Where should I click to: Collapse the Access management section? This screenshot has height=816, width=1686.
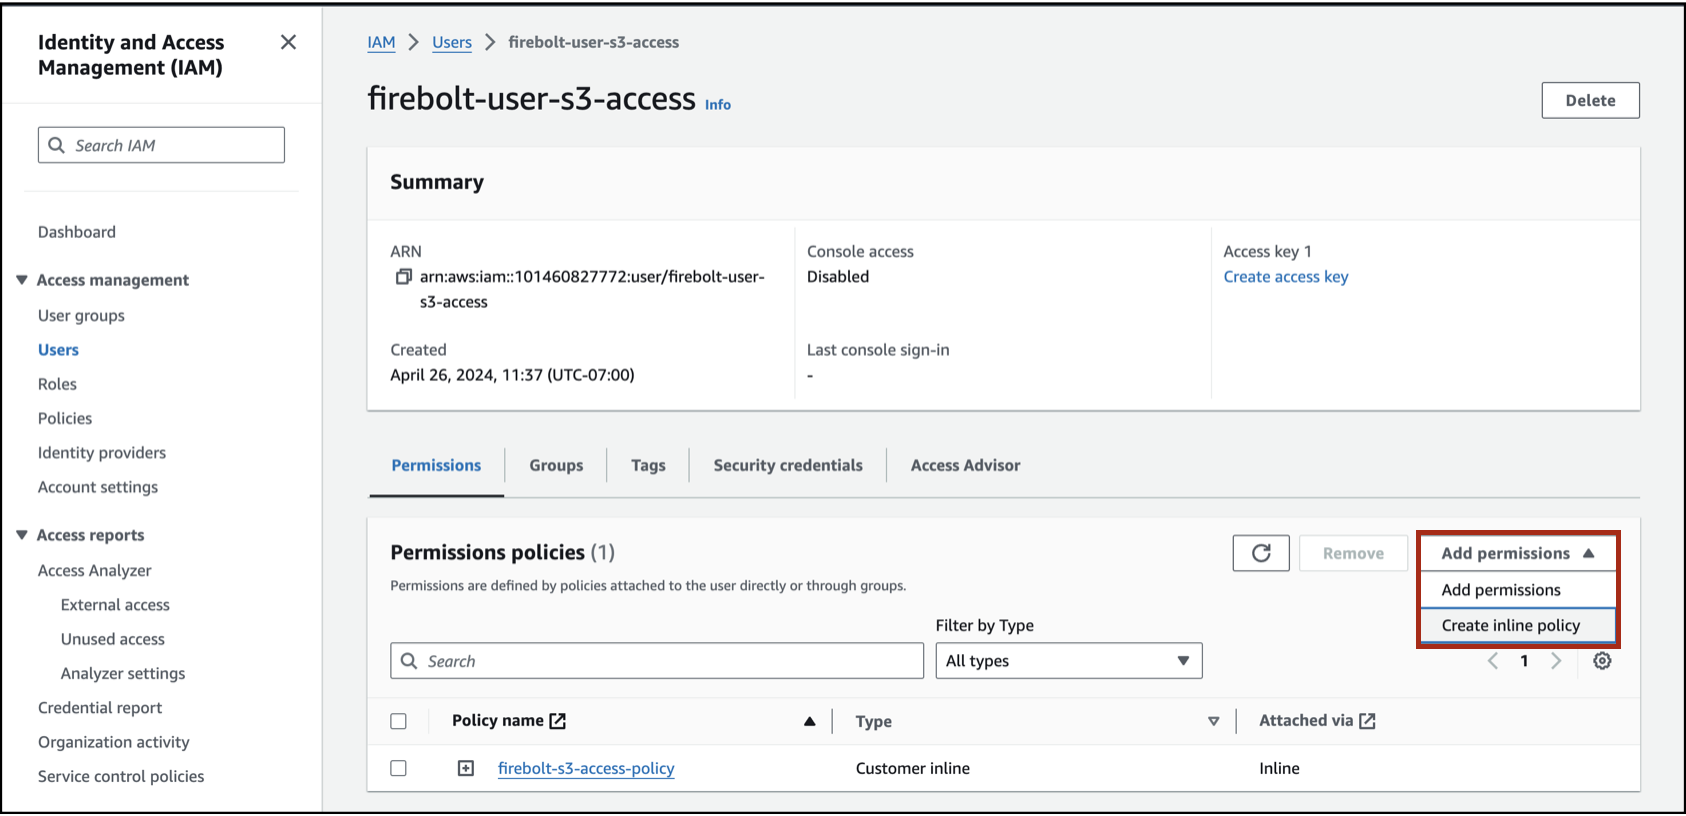(22, 280)
